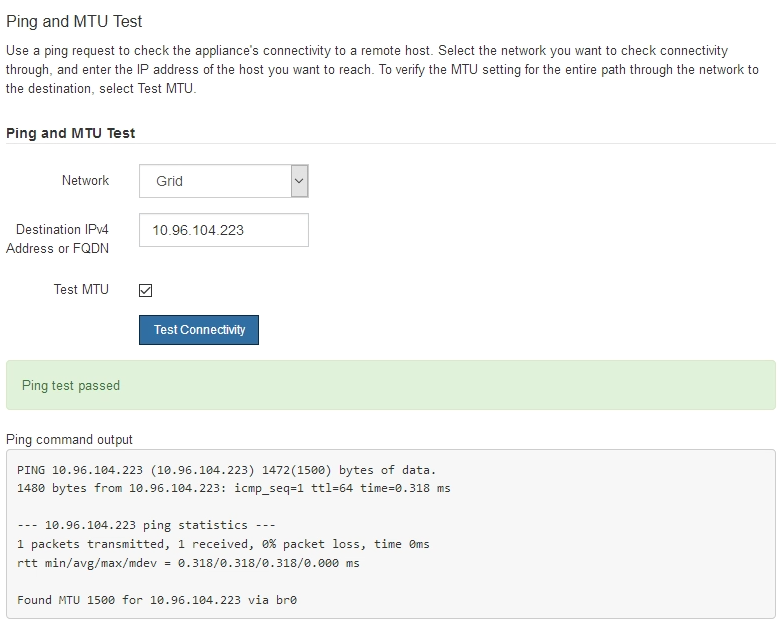Click the ping statistics separator line
The image size is (780, 632).
146,525
